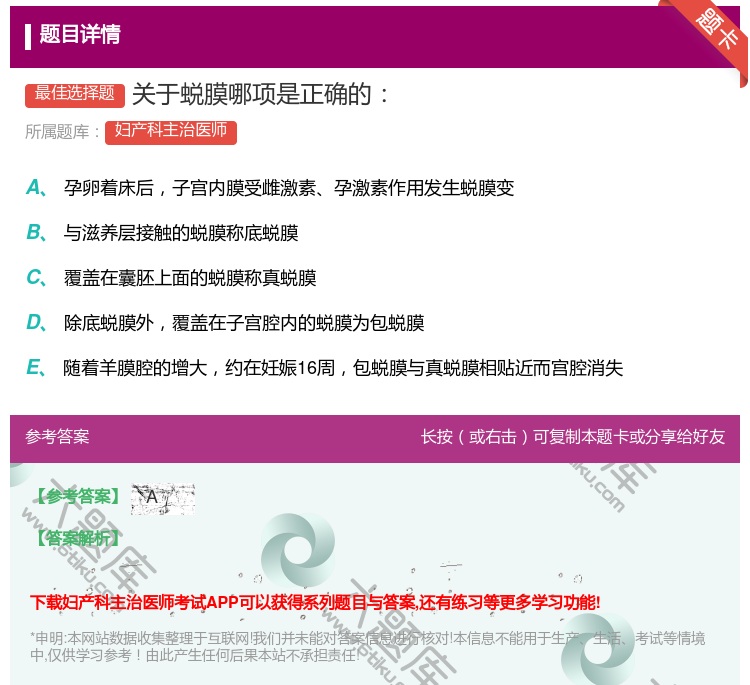Click the answer image showing A
750x685 pixels.
pos(163,498)
